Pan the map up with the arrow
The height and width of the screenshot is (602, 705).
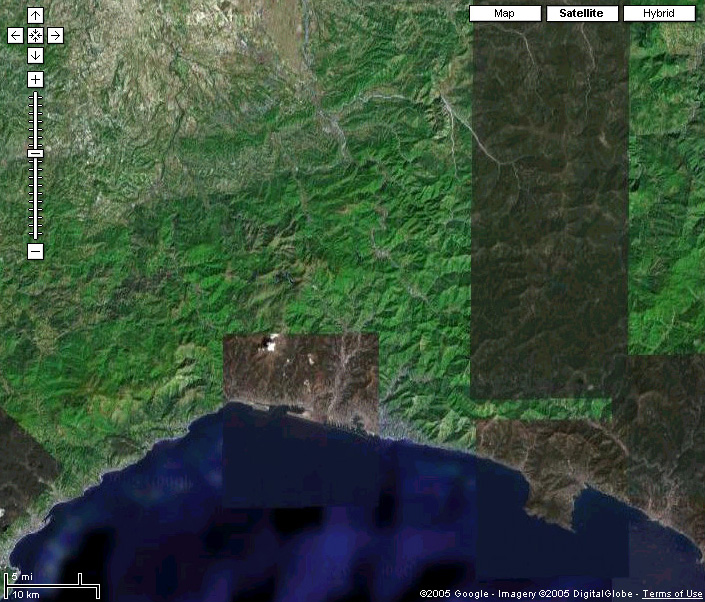pos(35,15)
